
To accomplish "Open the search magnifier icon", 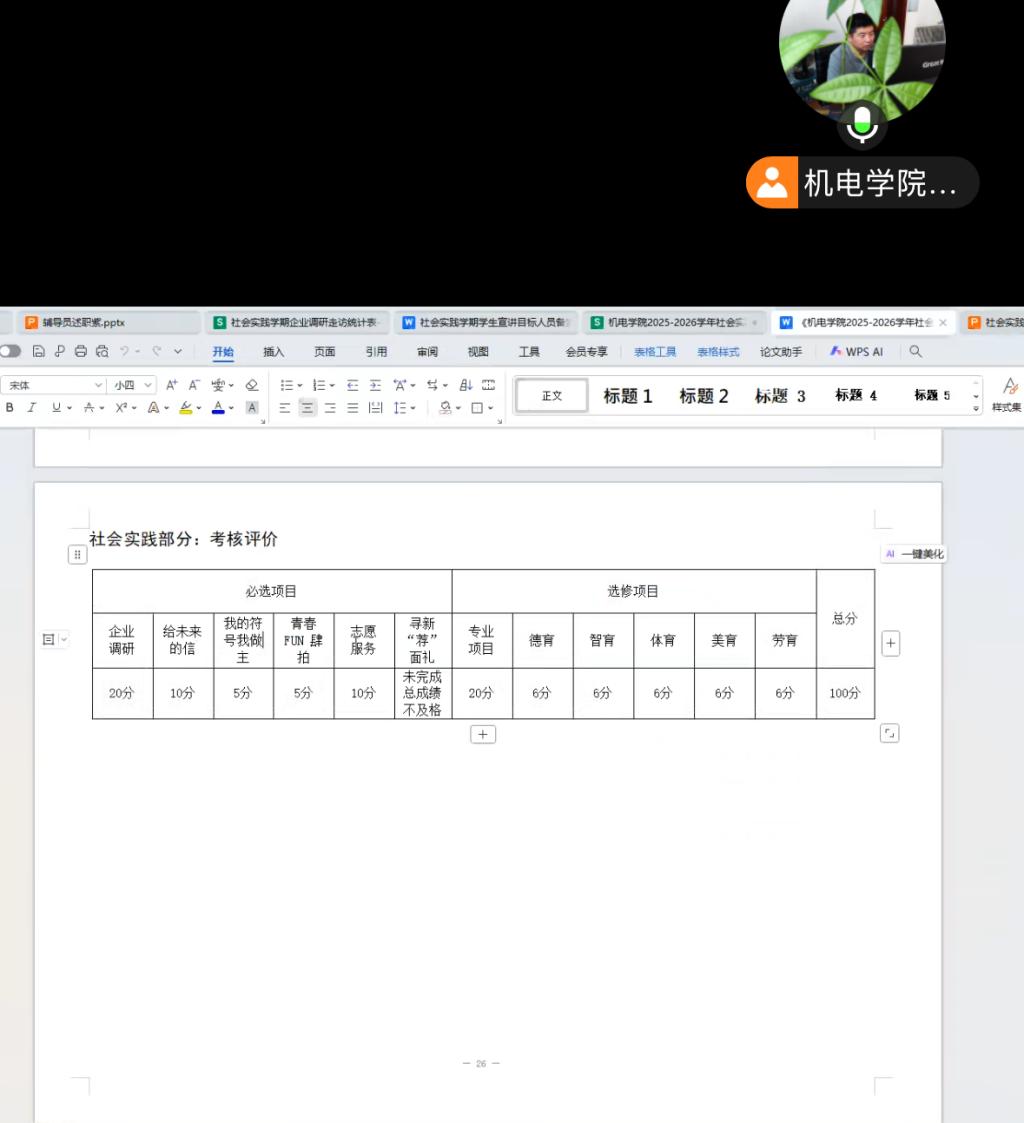I will click(x=915, y=352).
